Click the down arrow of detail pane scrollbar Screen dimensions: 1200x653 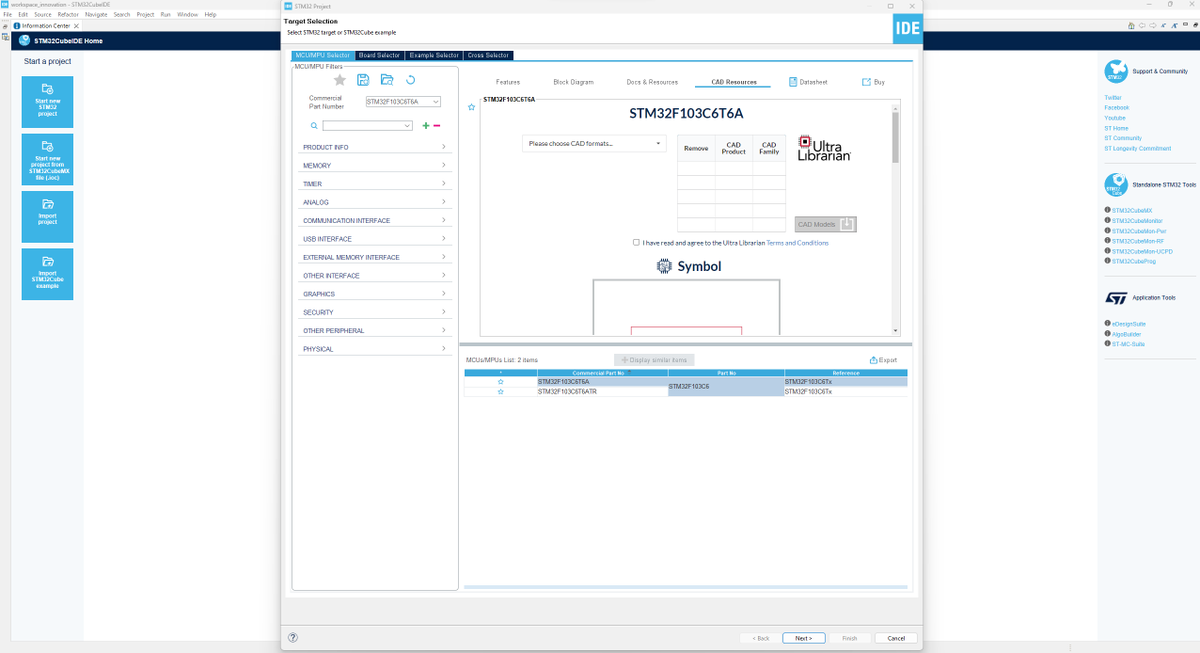click(895, 331)
